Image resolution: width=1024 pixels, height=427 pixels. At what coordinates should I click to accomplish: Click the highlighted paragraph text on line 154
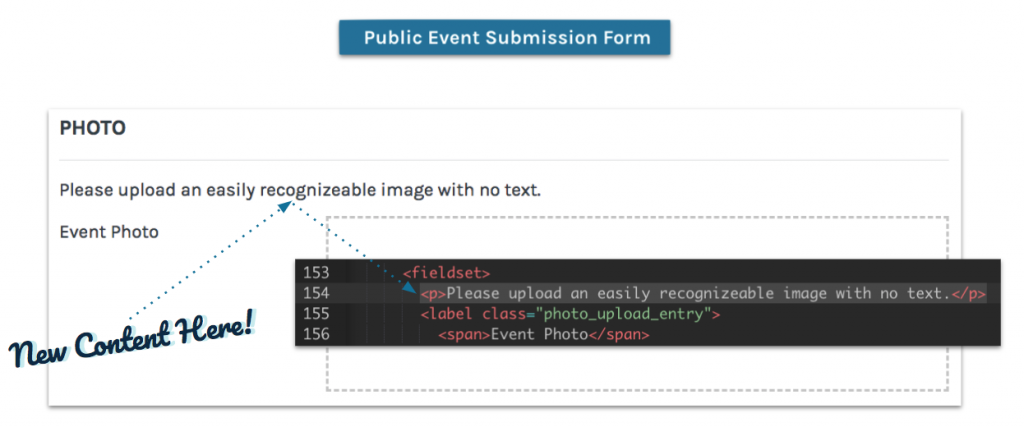699,293
